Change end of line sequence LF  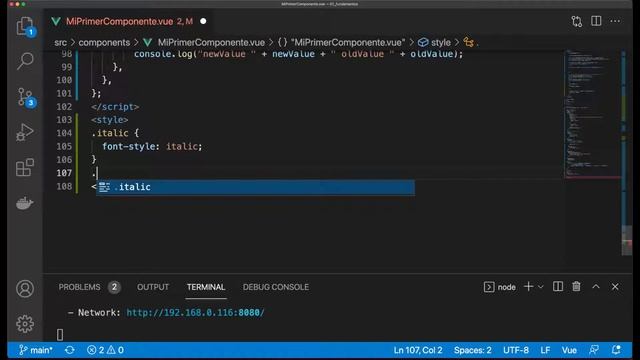point(545,350)
